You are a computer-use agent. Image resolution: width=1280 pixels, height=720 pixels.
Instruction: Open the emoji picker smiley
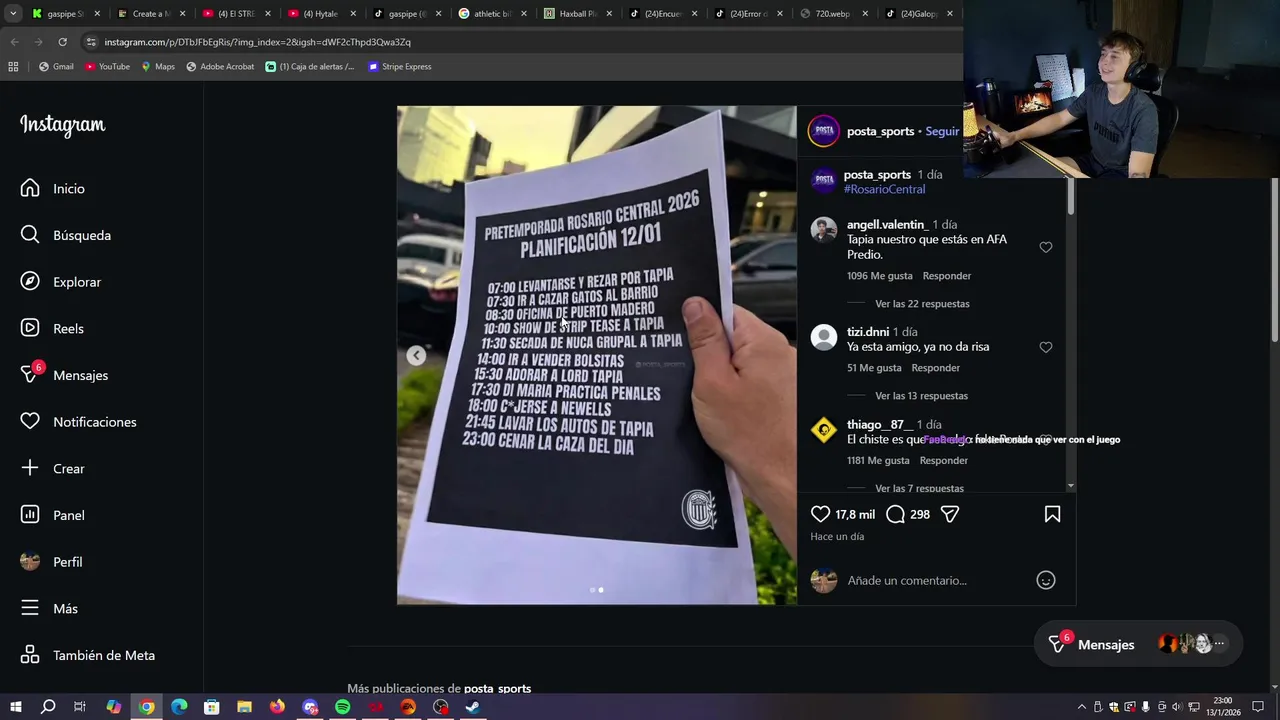[x=1046, y=580]
